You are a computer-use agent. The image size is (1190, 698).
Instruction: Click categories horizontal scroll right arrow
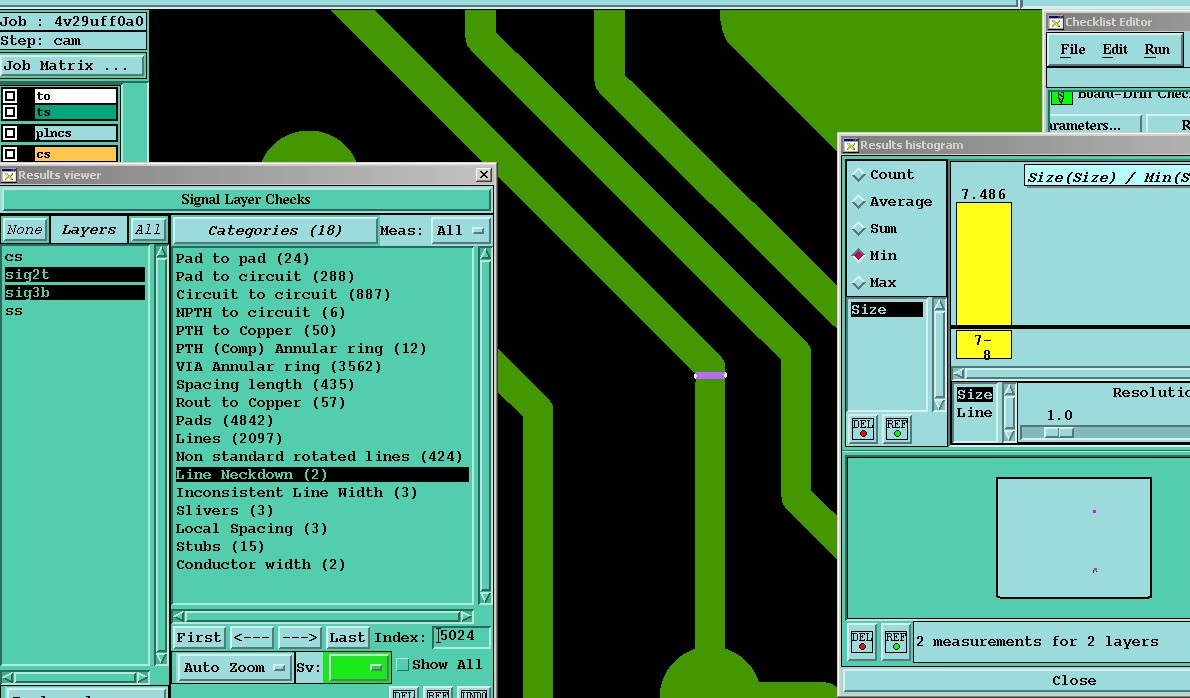click(x=466, y=616)
